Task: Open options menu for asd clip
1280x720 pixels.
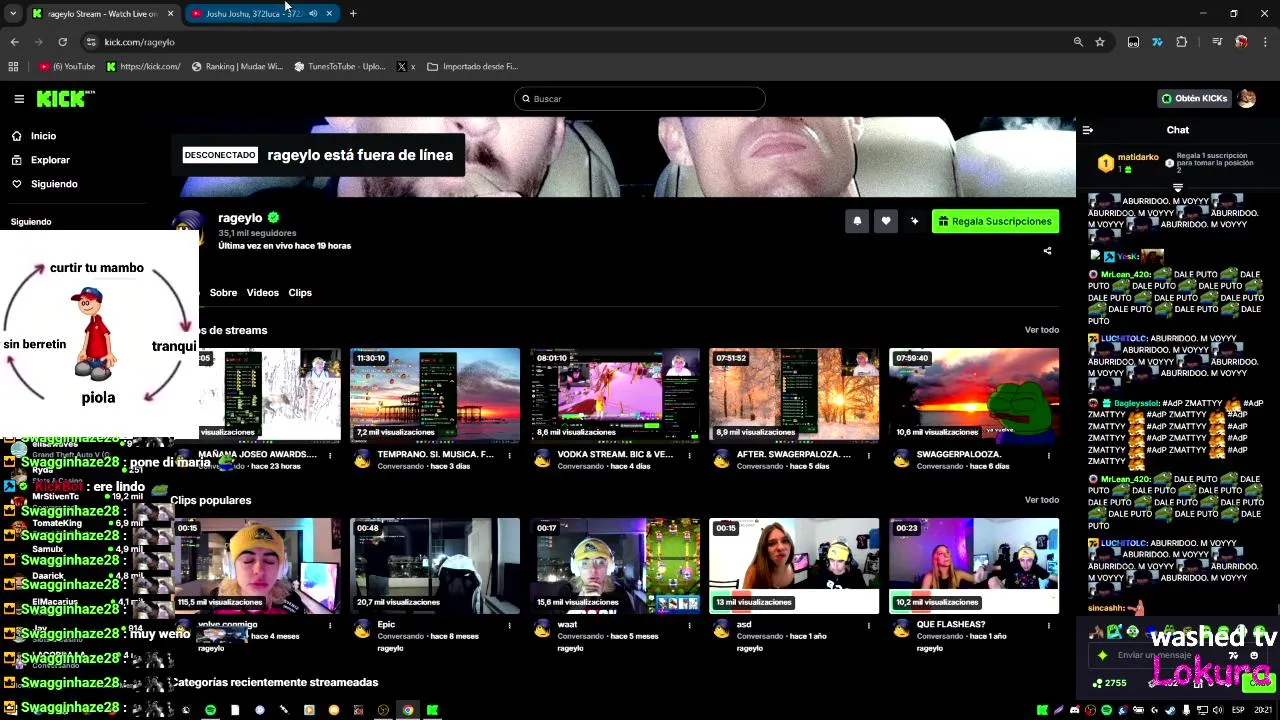Action: click(868, 625)
